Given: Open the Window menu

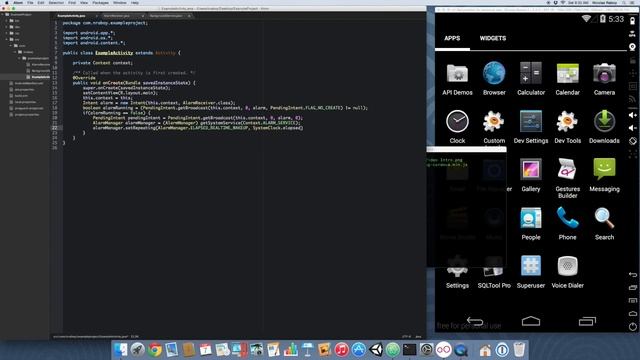Looking at the screenshot, I should click(120, 3).
